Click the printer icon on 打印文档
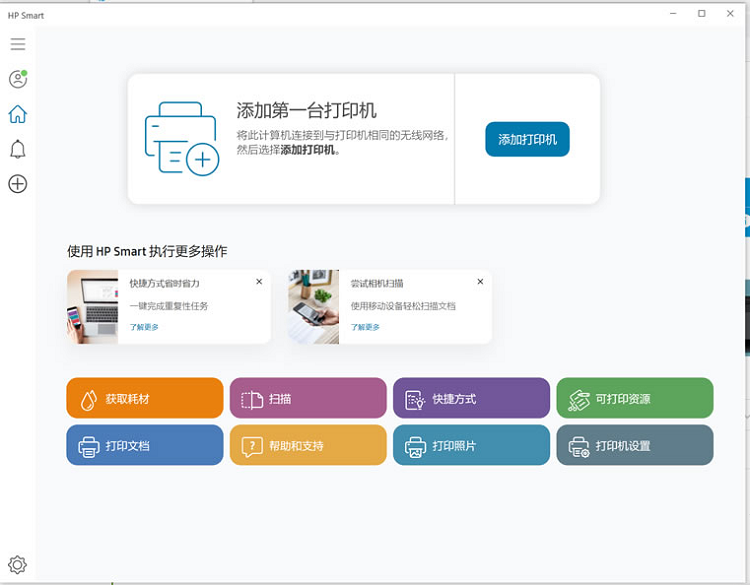The height and width of the screenshot is (585, 750). pos(89,447)
